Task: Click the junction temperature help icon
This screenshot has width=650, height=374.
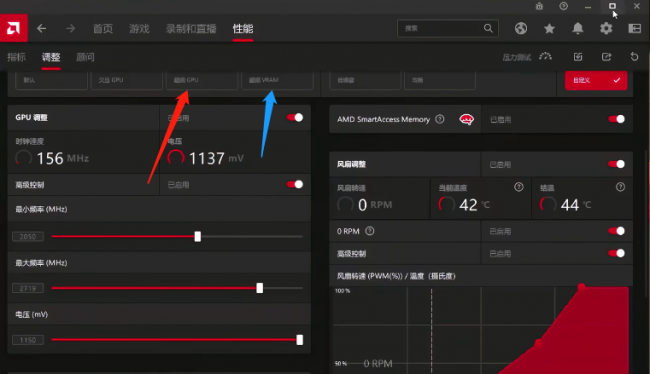Action: (620, 187)
